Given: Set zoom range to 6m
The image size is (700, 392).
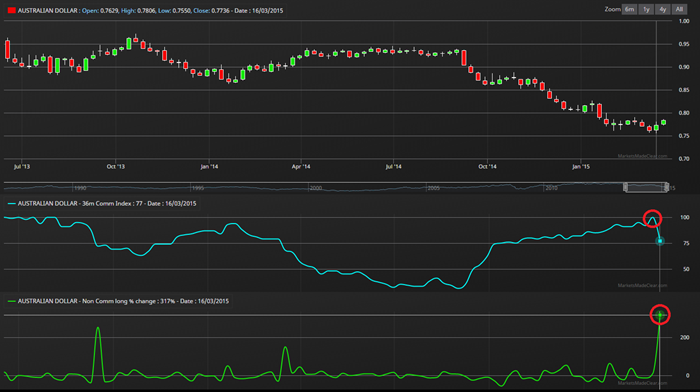Looking at the screenshot, I should pos(629,9).
